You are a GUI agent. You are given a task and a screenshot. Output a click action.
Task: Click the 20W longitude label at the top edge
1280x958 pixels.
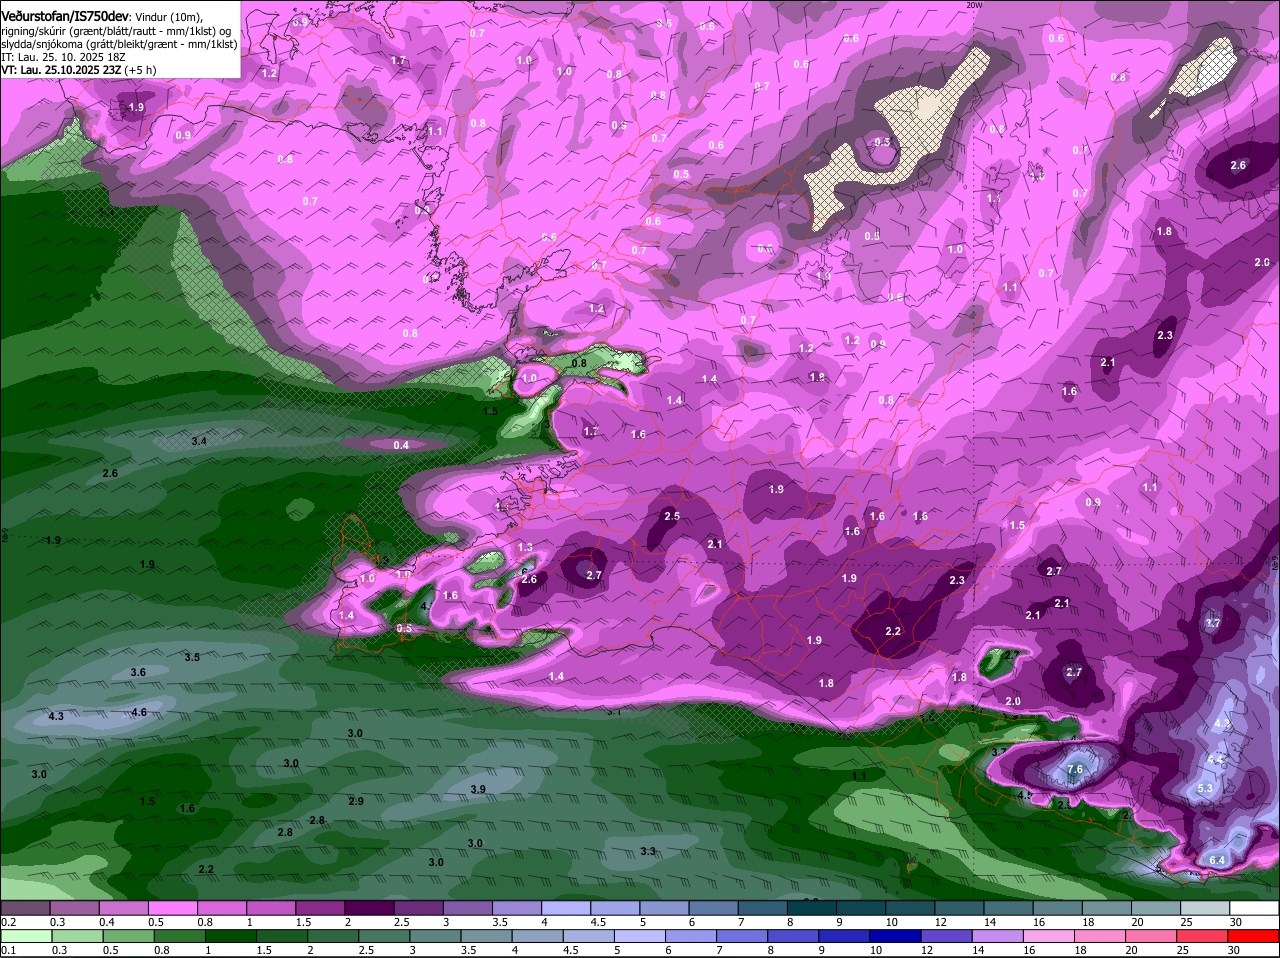pos(975,5)
